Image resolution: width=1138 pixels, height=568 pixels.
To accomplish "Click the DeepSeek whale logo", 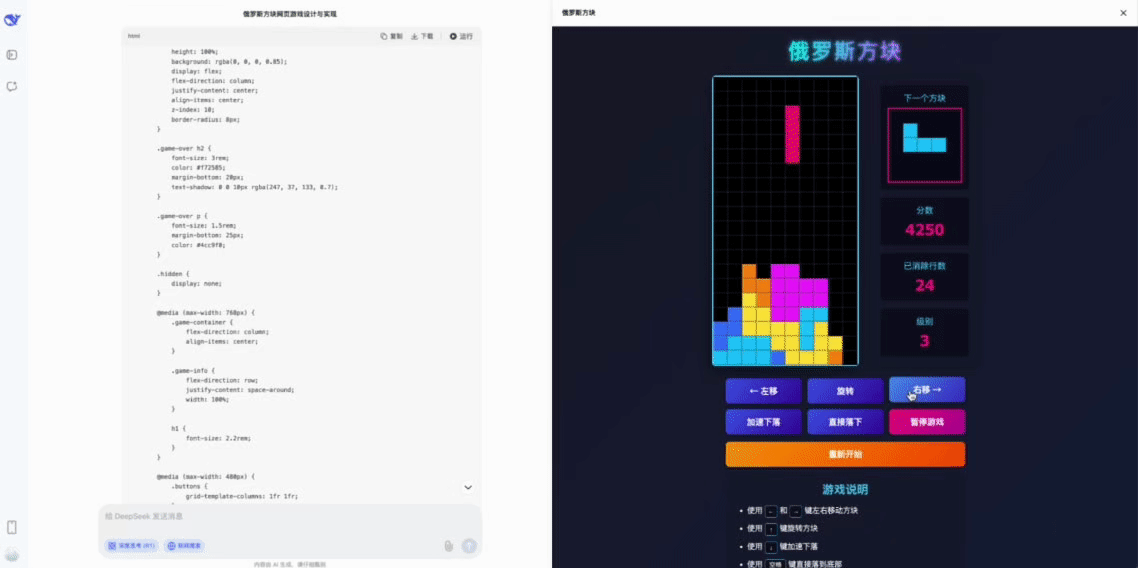I will click(12, 20).
